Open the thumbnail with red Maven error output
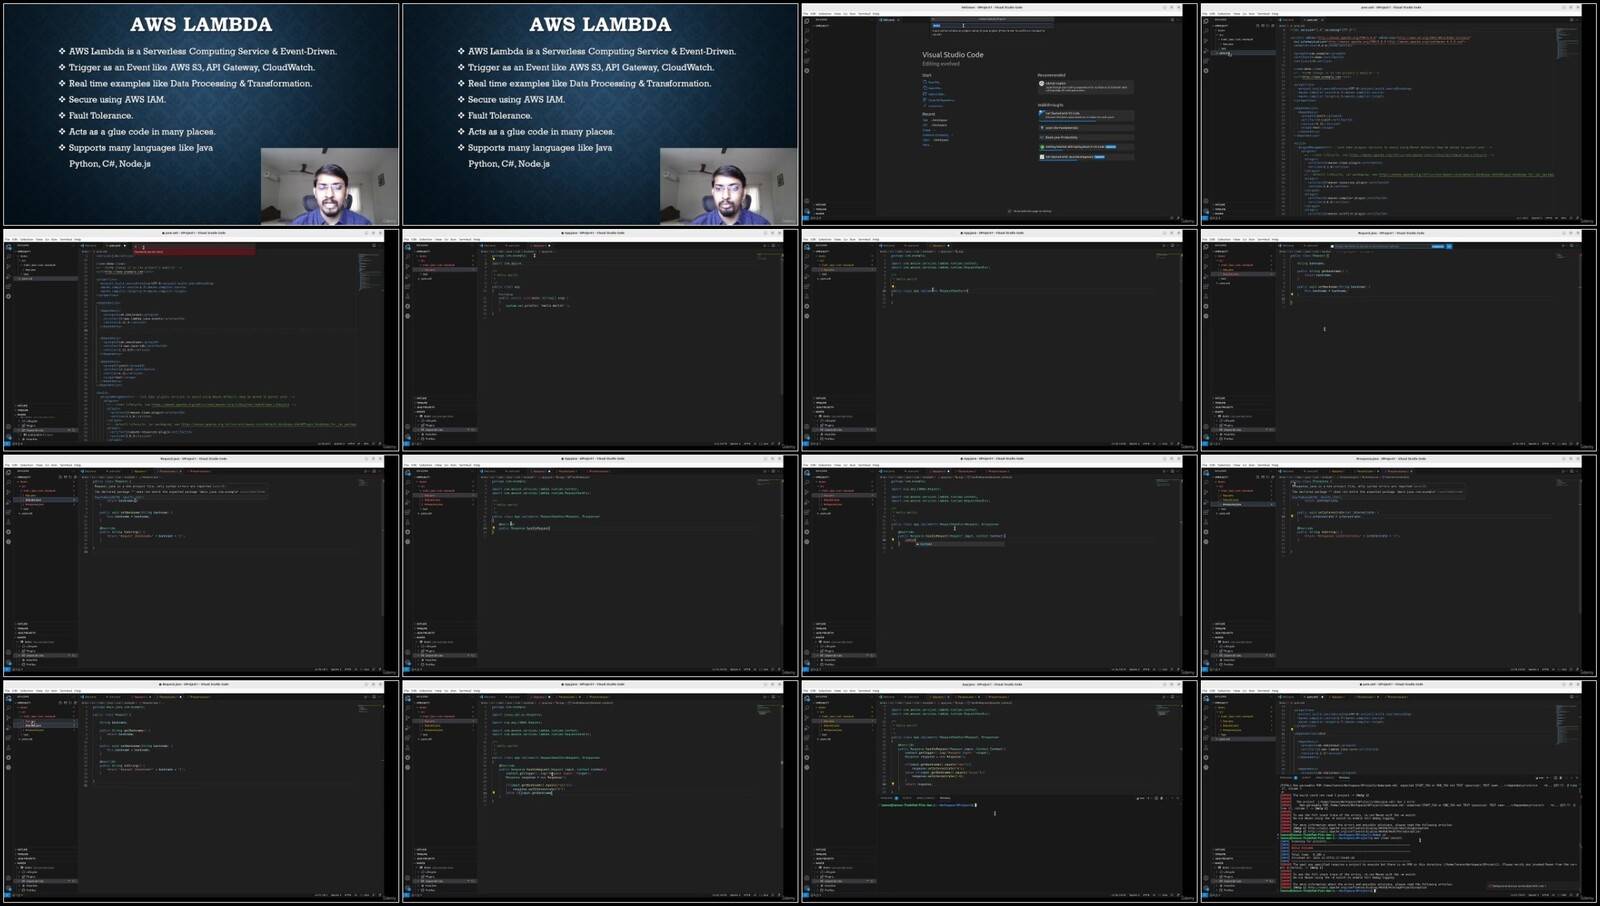The width and height of the screenshot is (1600, 906). 1399,792
